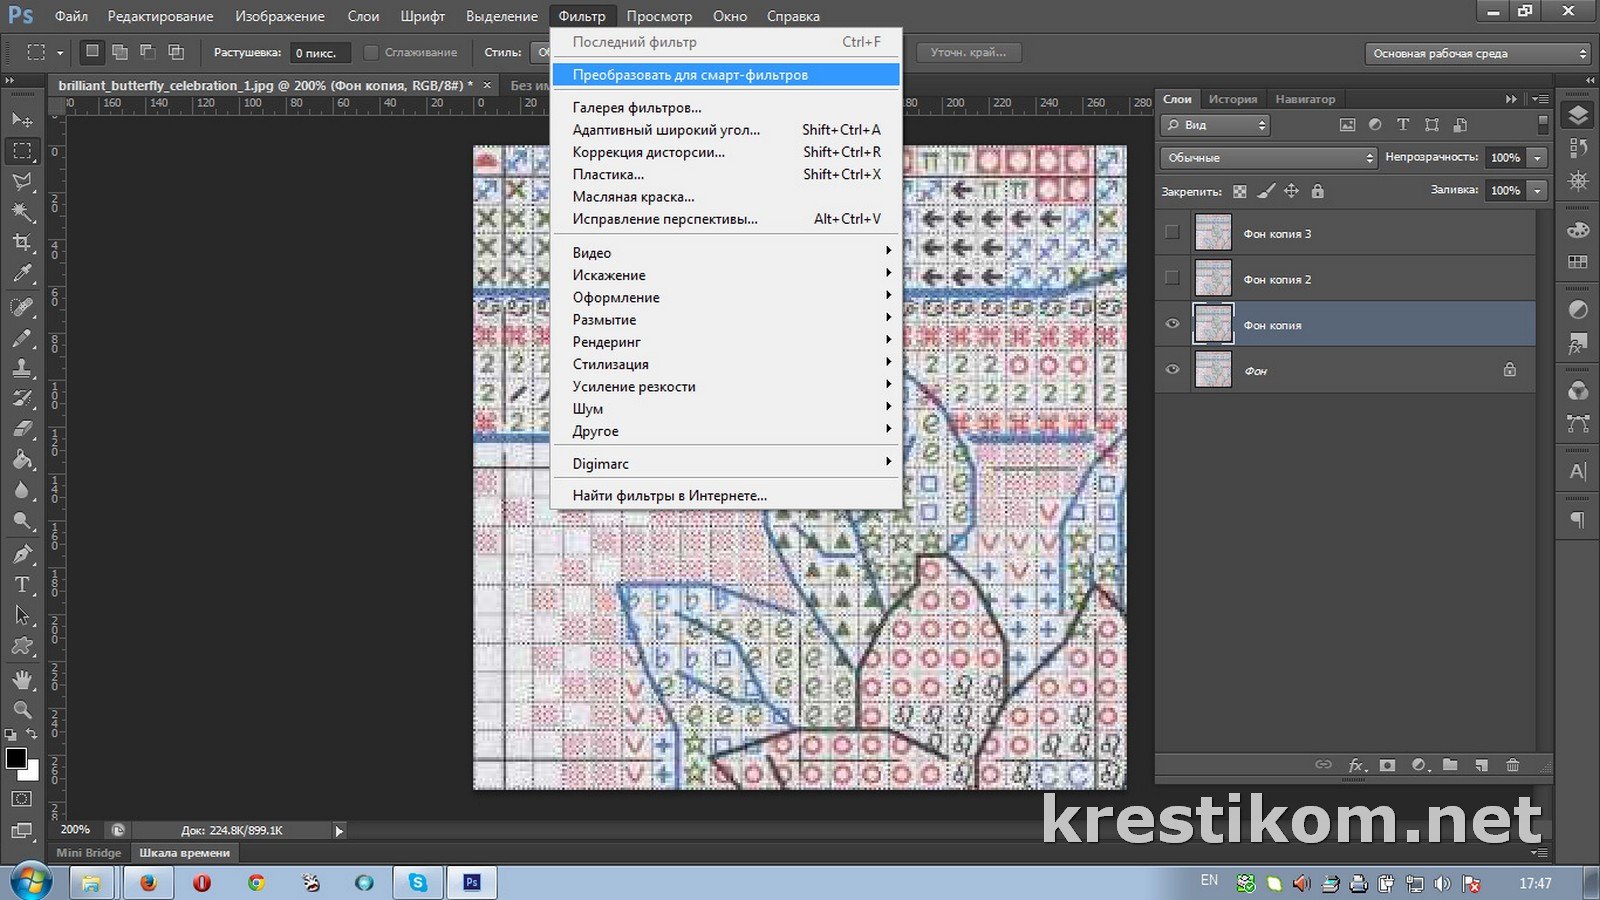Viewport: 1600px width, 900px height.
Task: Open the Основная рабочая среда workspace dropdown
Action: (1477, 54)
